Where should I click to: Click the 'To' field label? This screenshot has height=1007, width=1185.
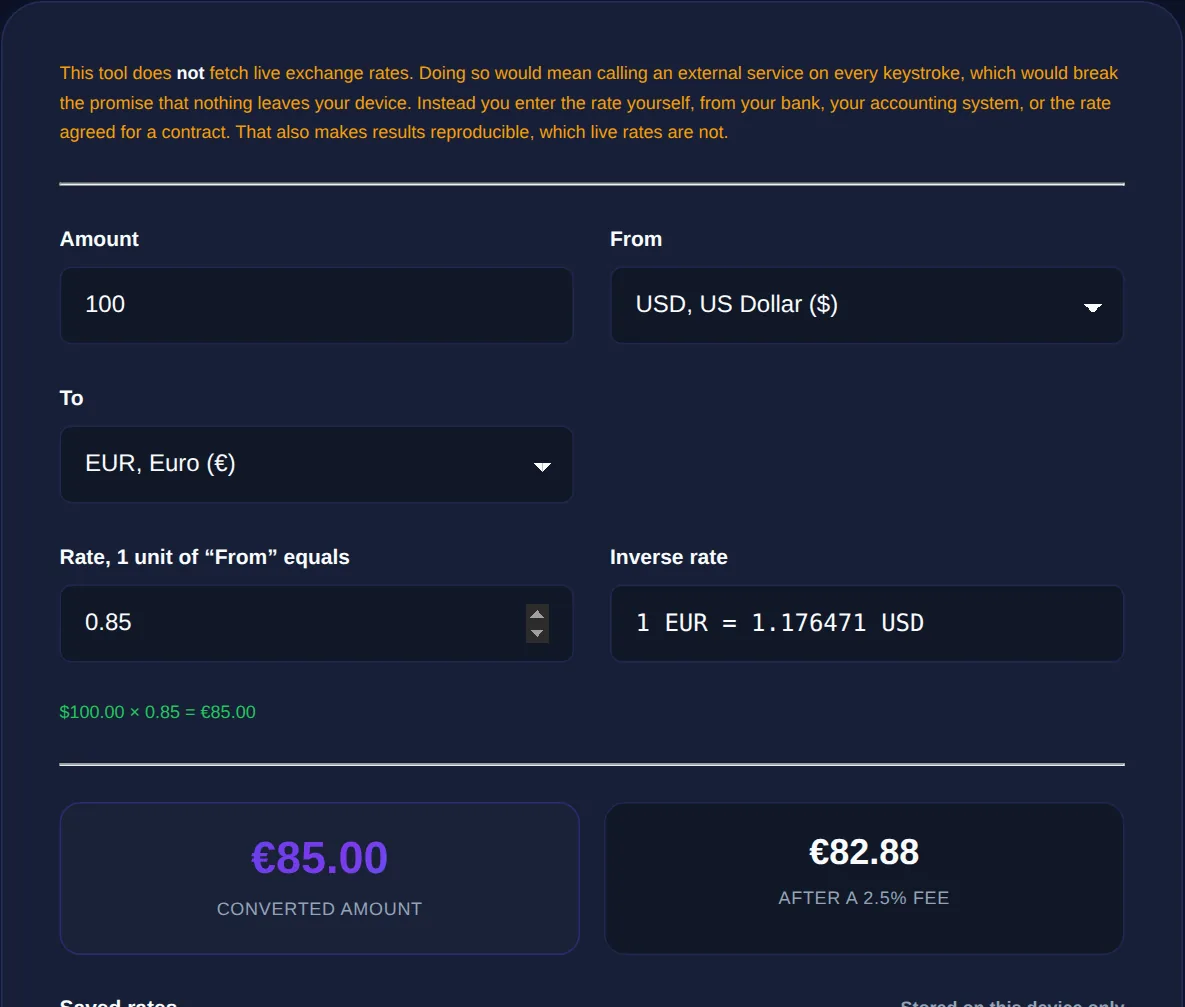coord(72,398)
